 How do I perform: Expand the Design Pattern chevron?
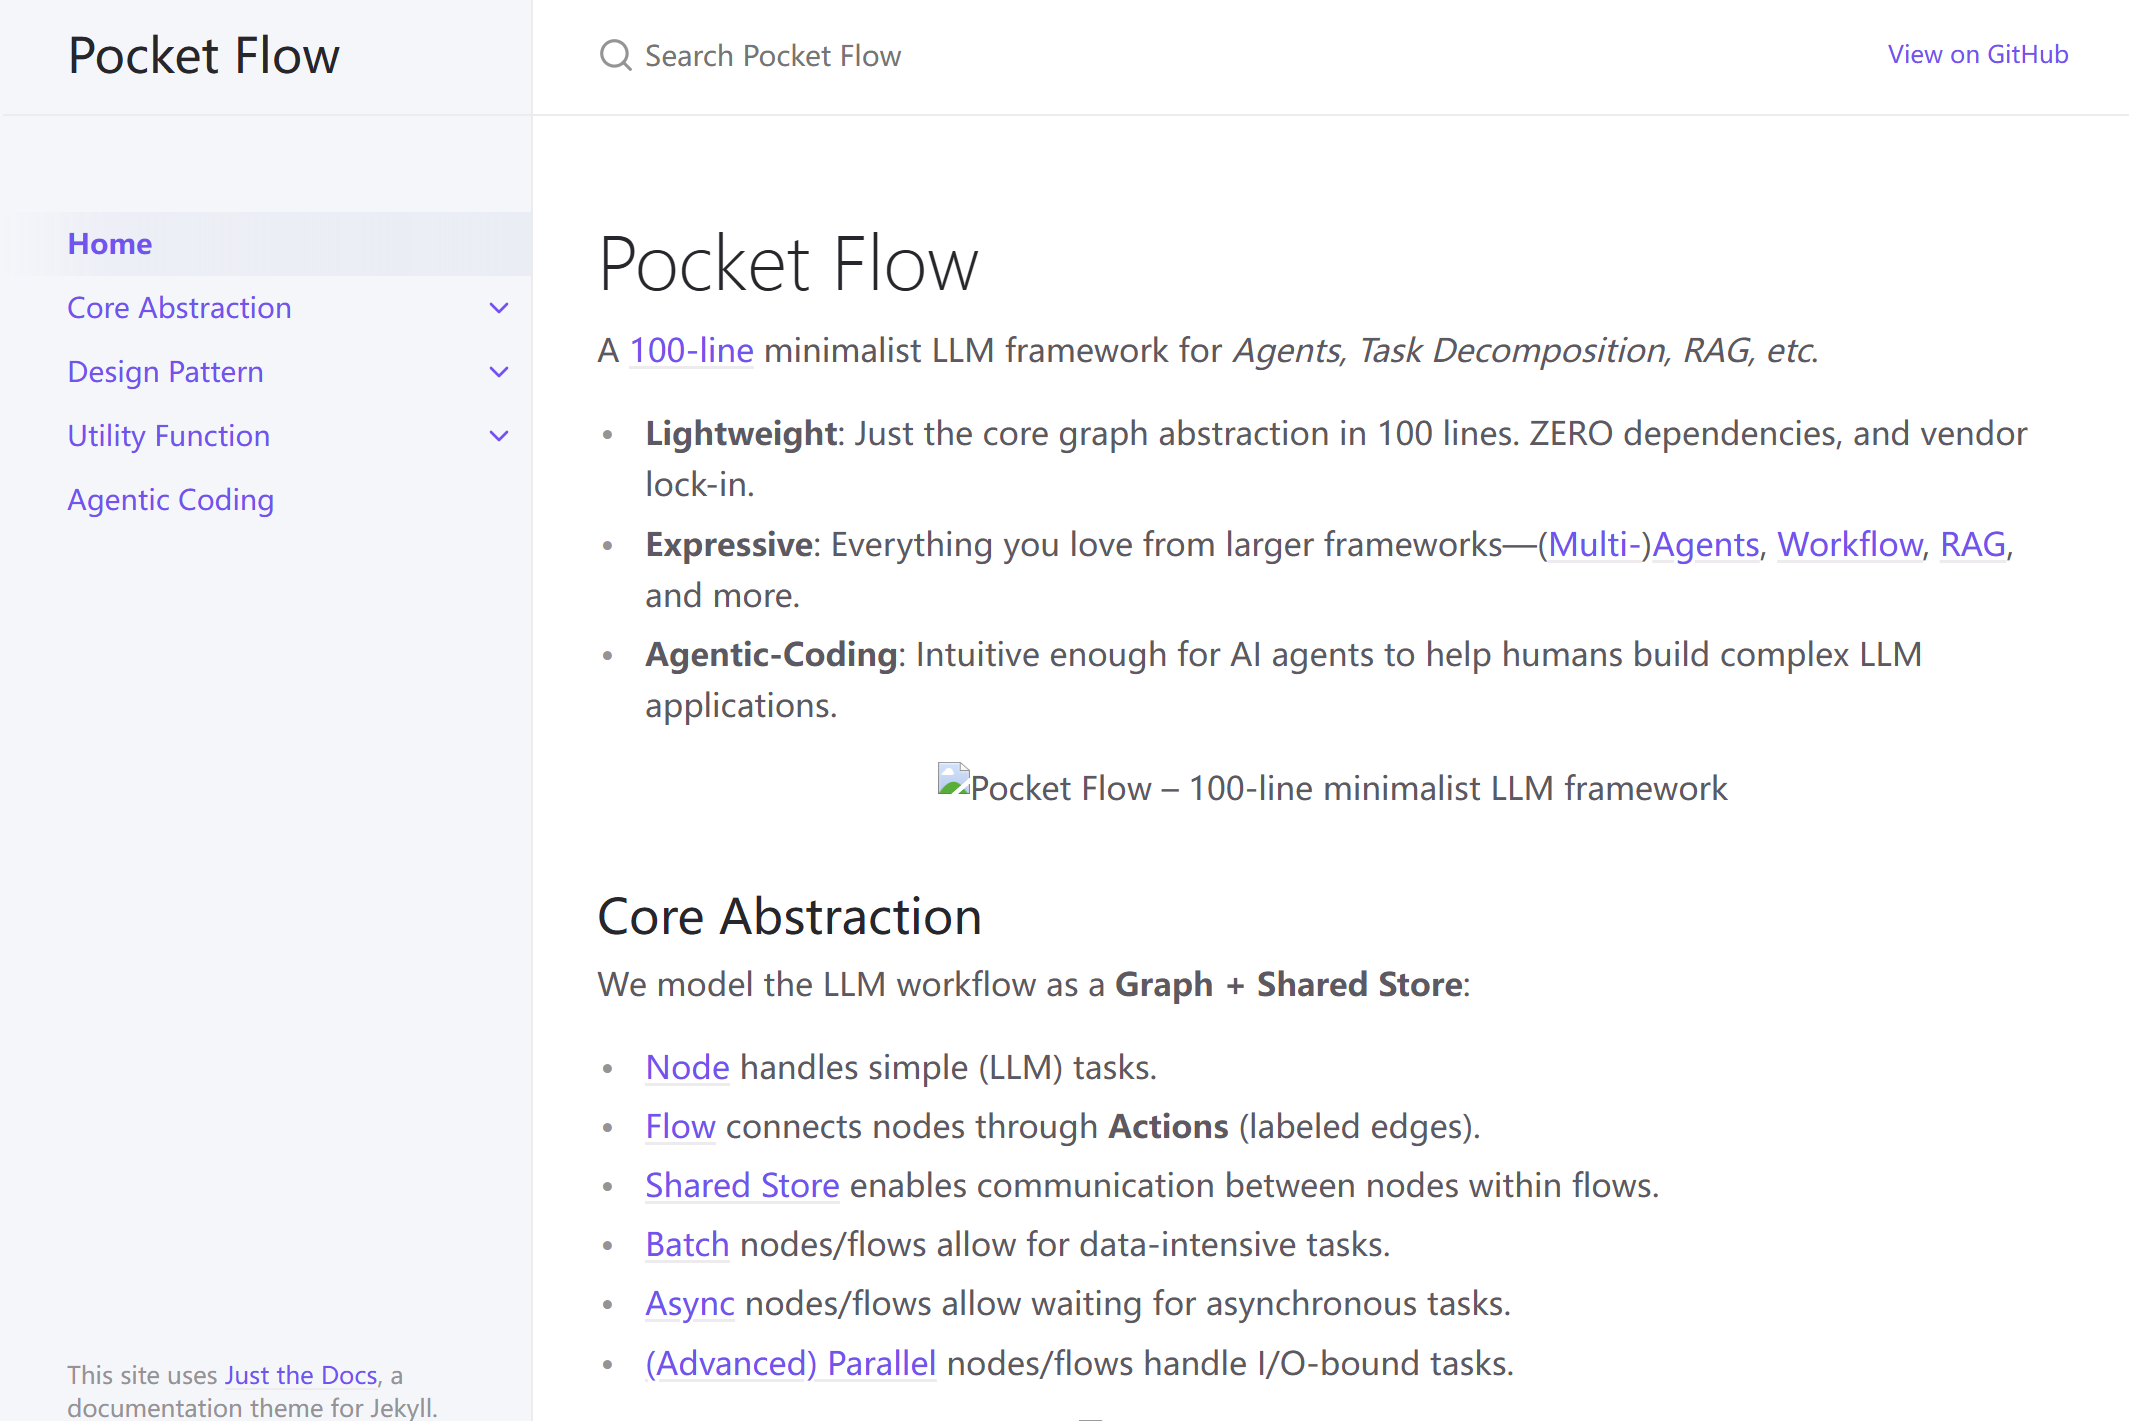(499, 372)
